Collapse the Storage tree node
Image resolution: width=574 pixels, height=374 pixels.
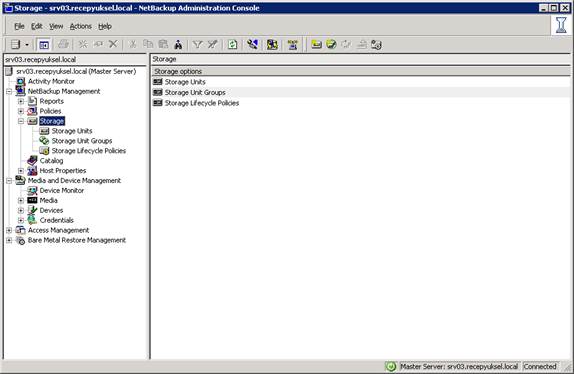[x=21, y=121]
